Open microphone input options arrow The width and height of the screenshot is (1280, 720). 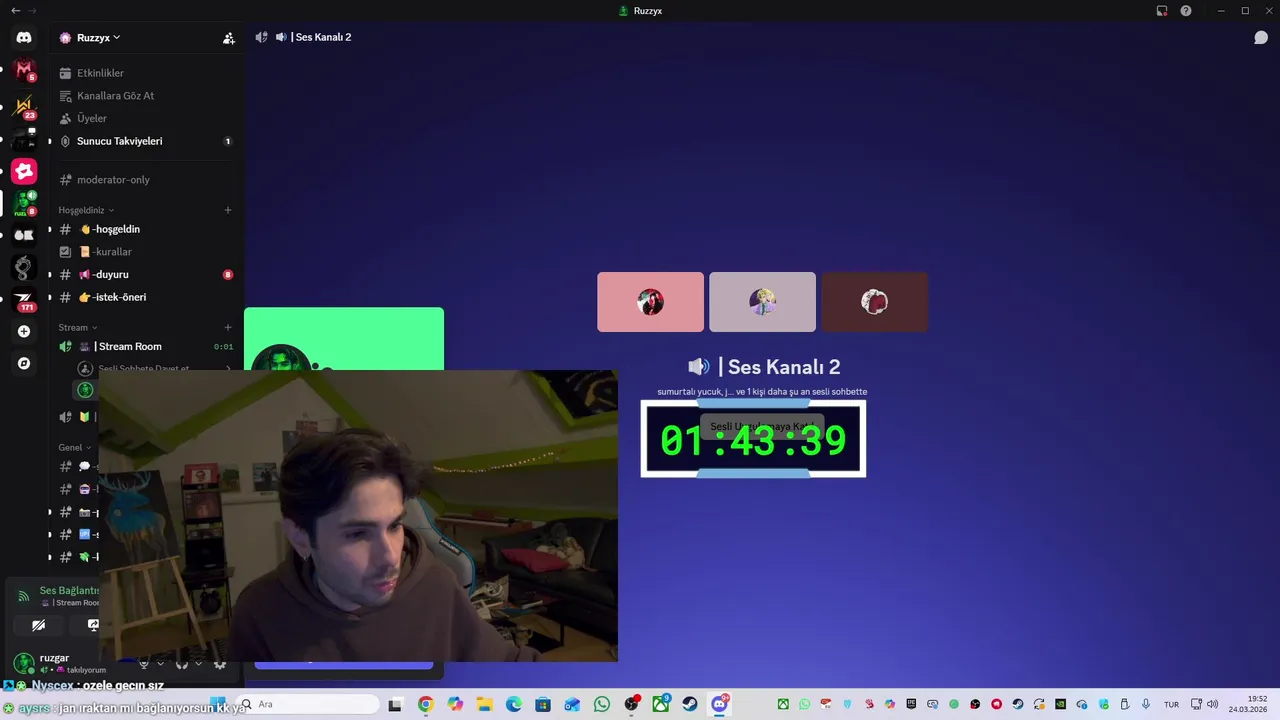point(160,663)
